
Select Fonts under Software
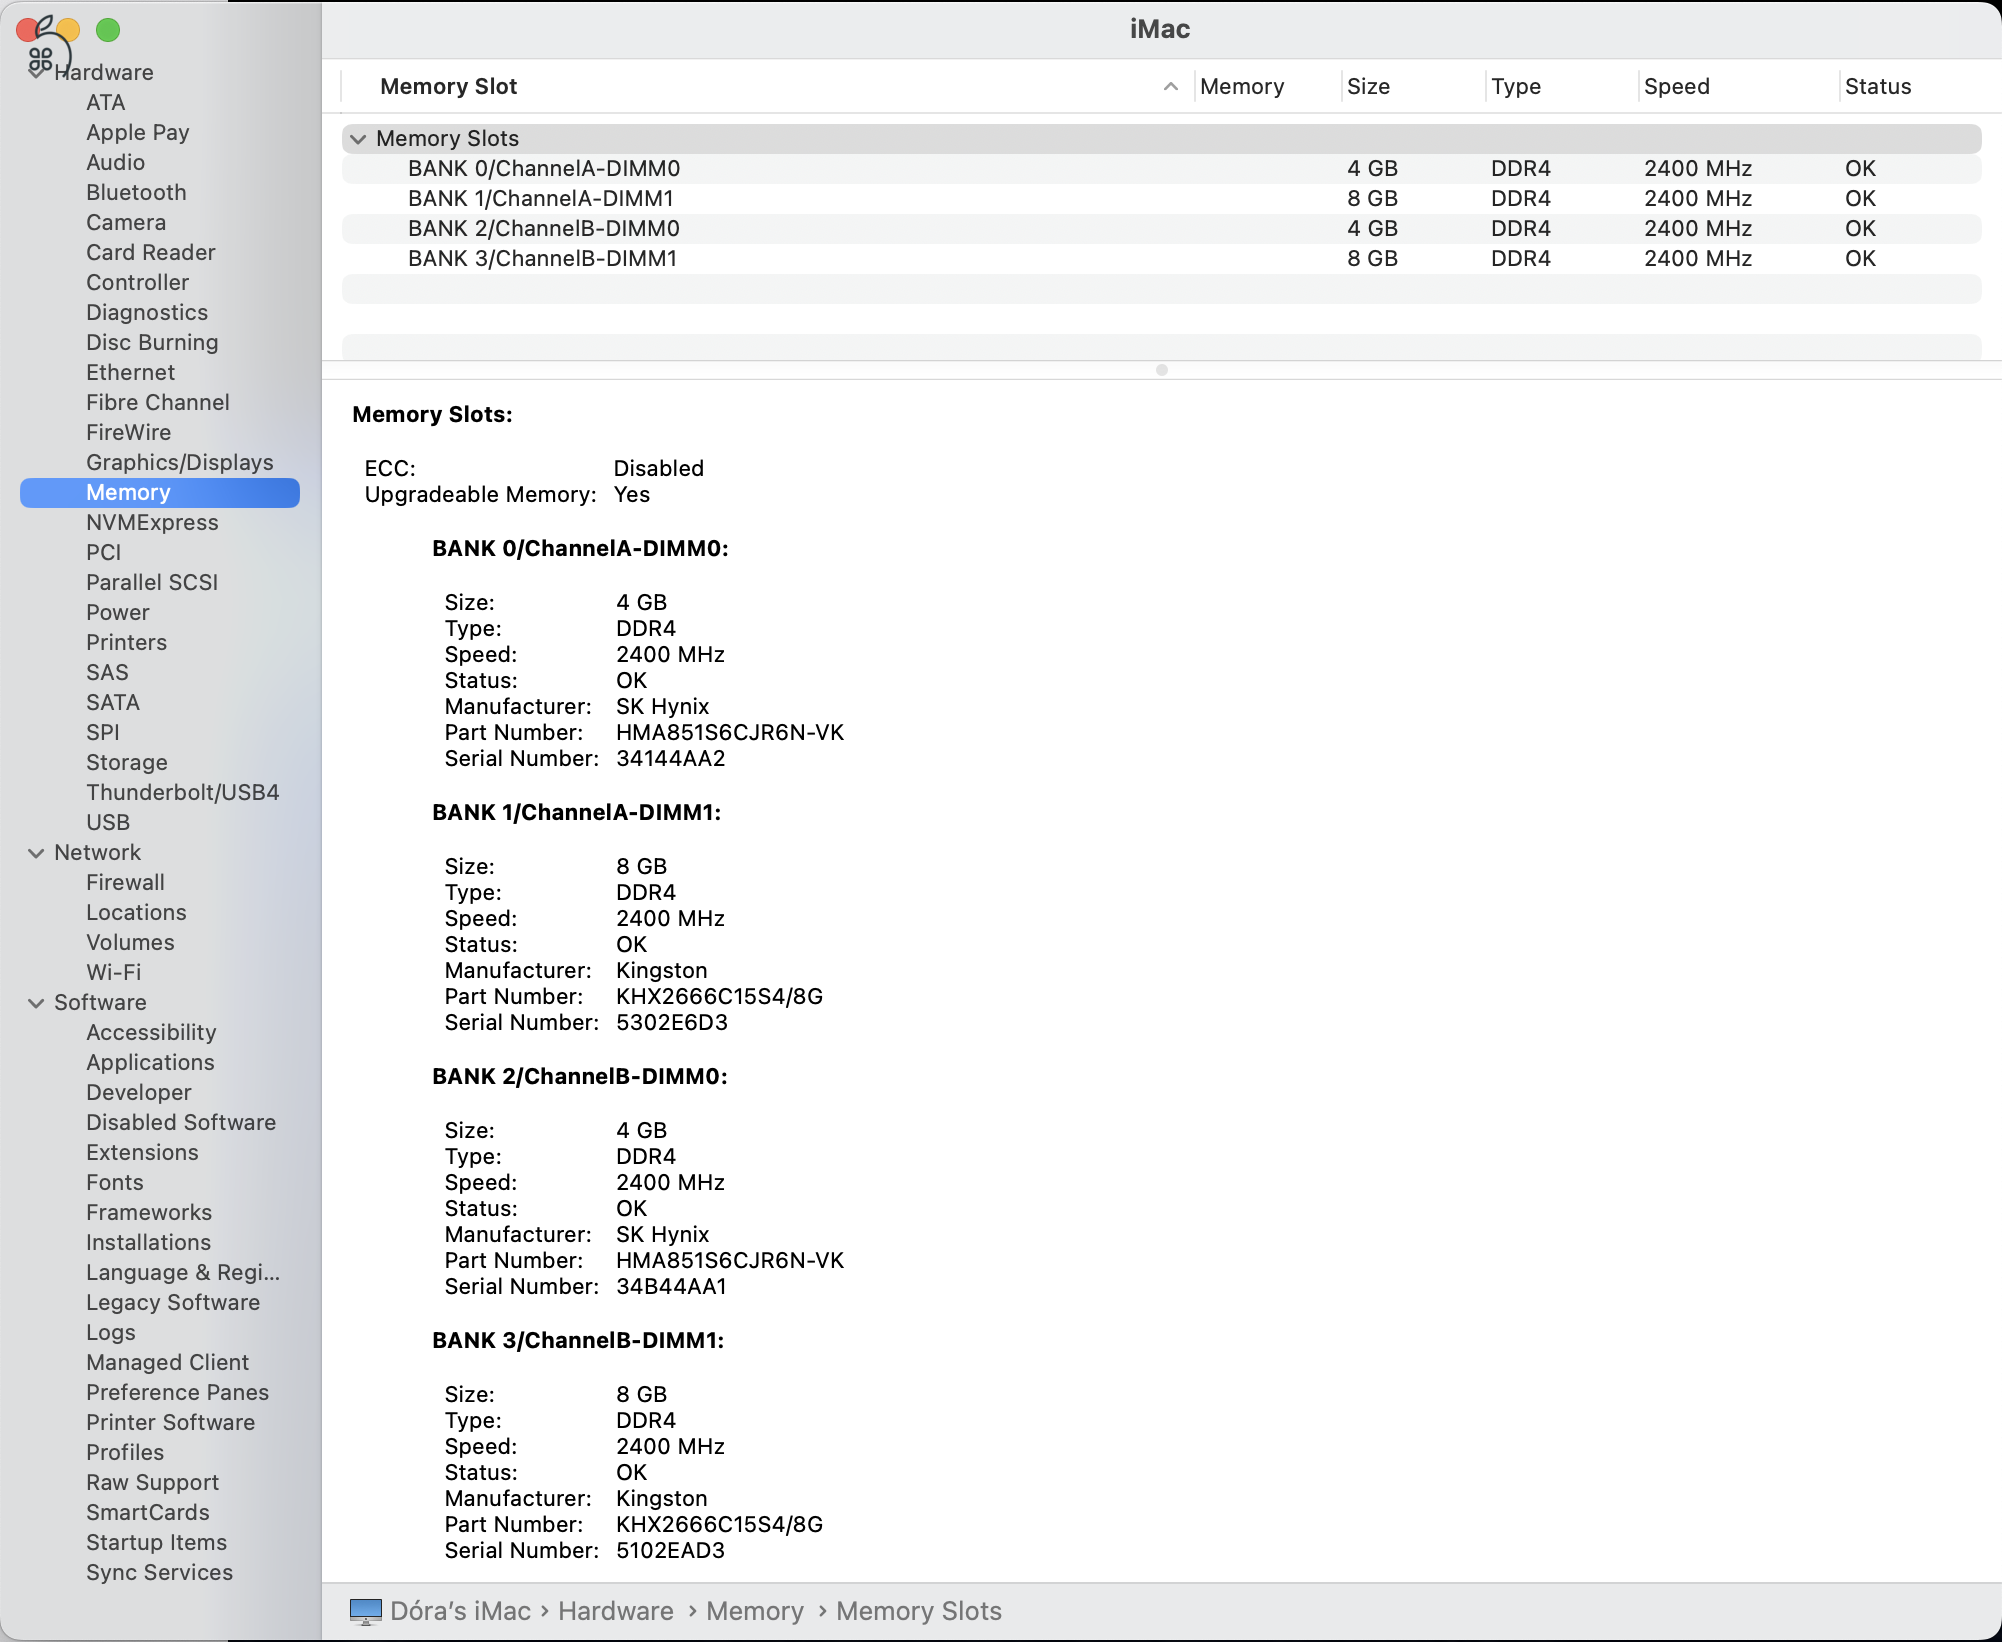(114, 1183)
